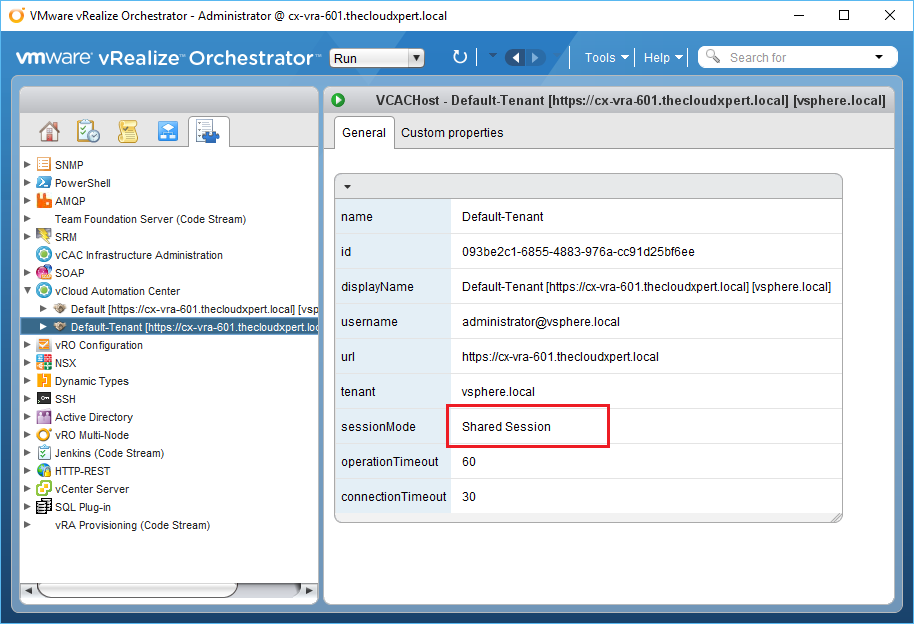
Task: Select Active Directory in the inventory tree
Action: pos(93,417)
